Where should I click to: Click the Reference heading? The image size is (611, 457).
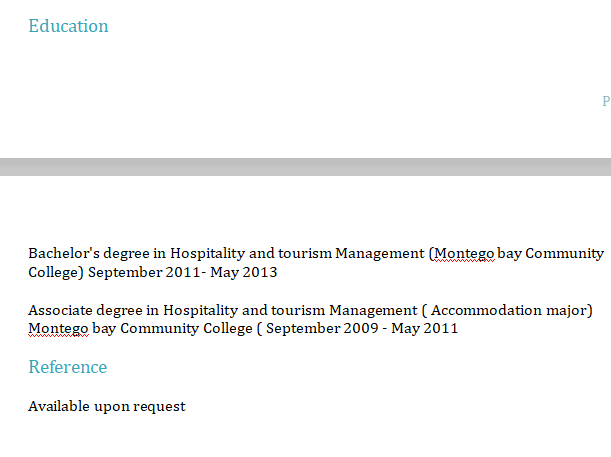coord(67,367)
